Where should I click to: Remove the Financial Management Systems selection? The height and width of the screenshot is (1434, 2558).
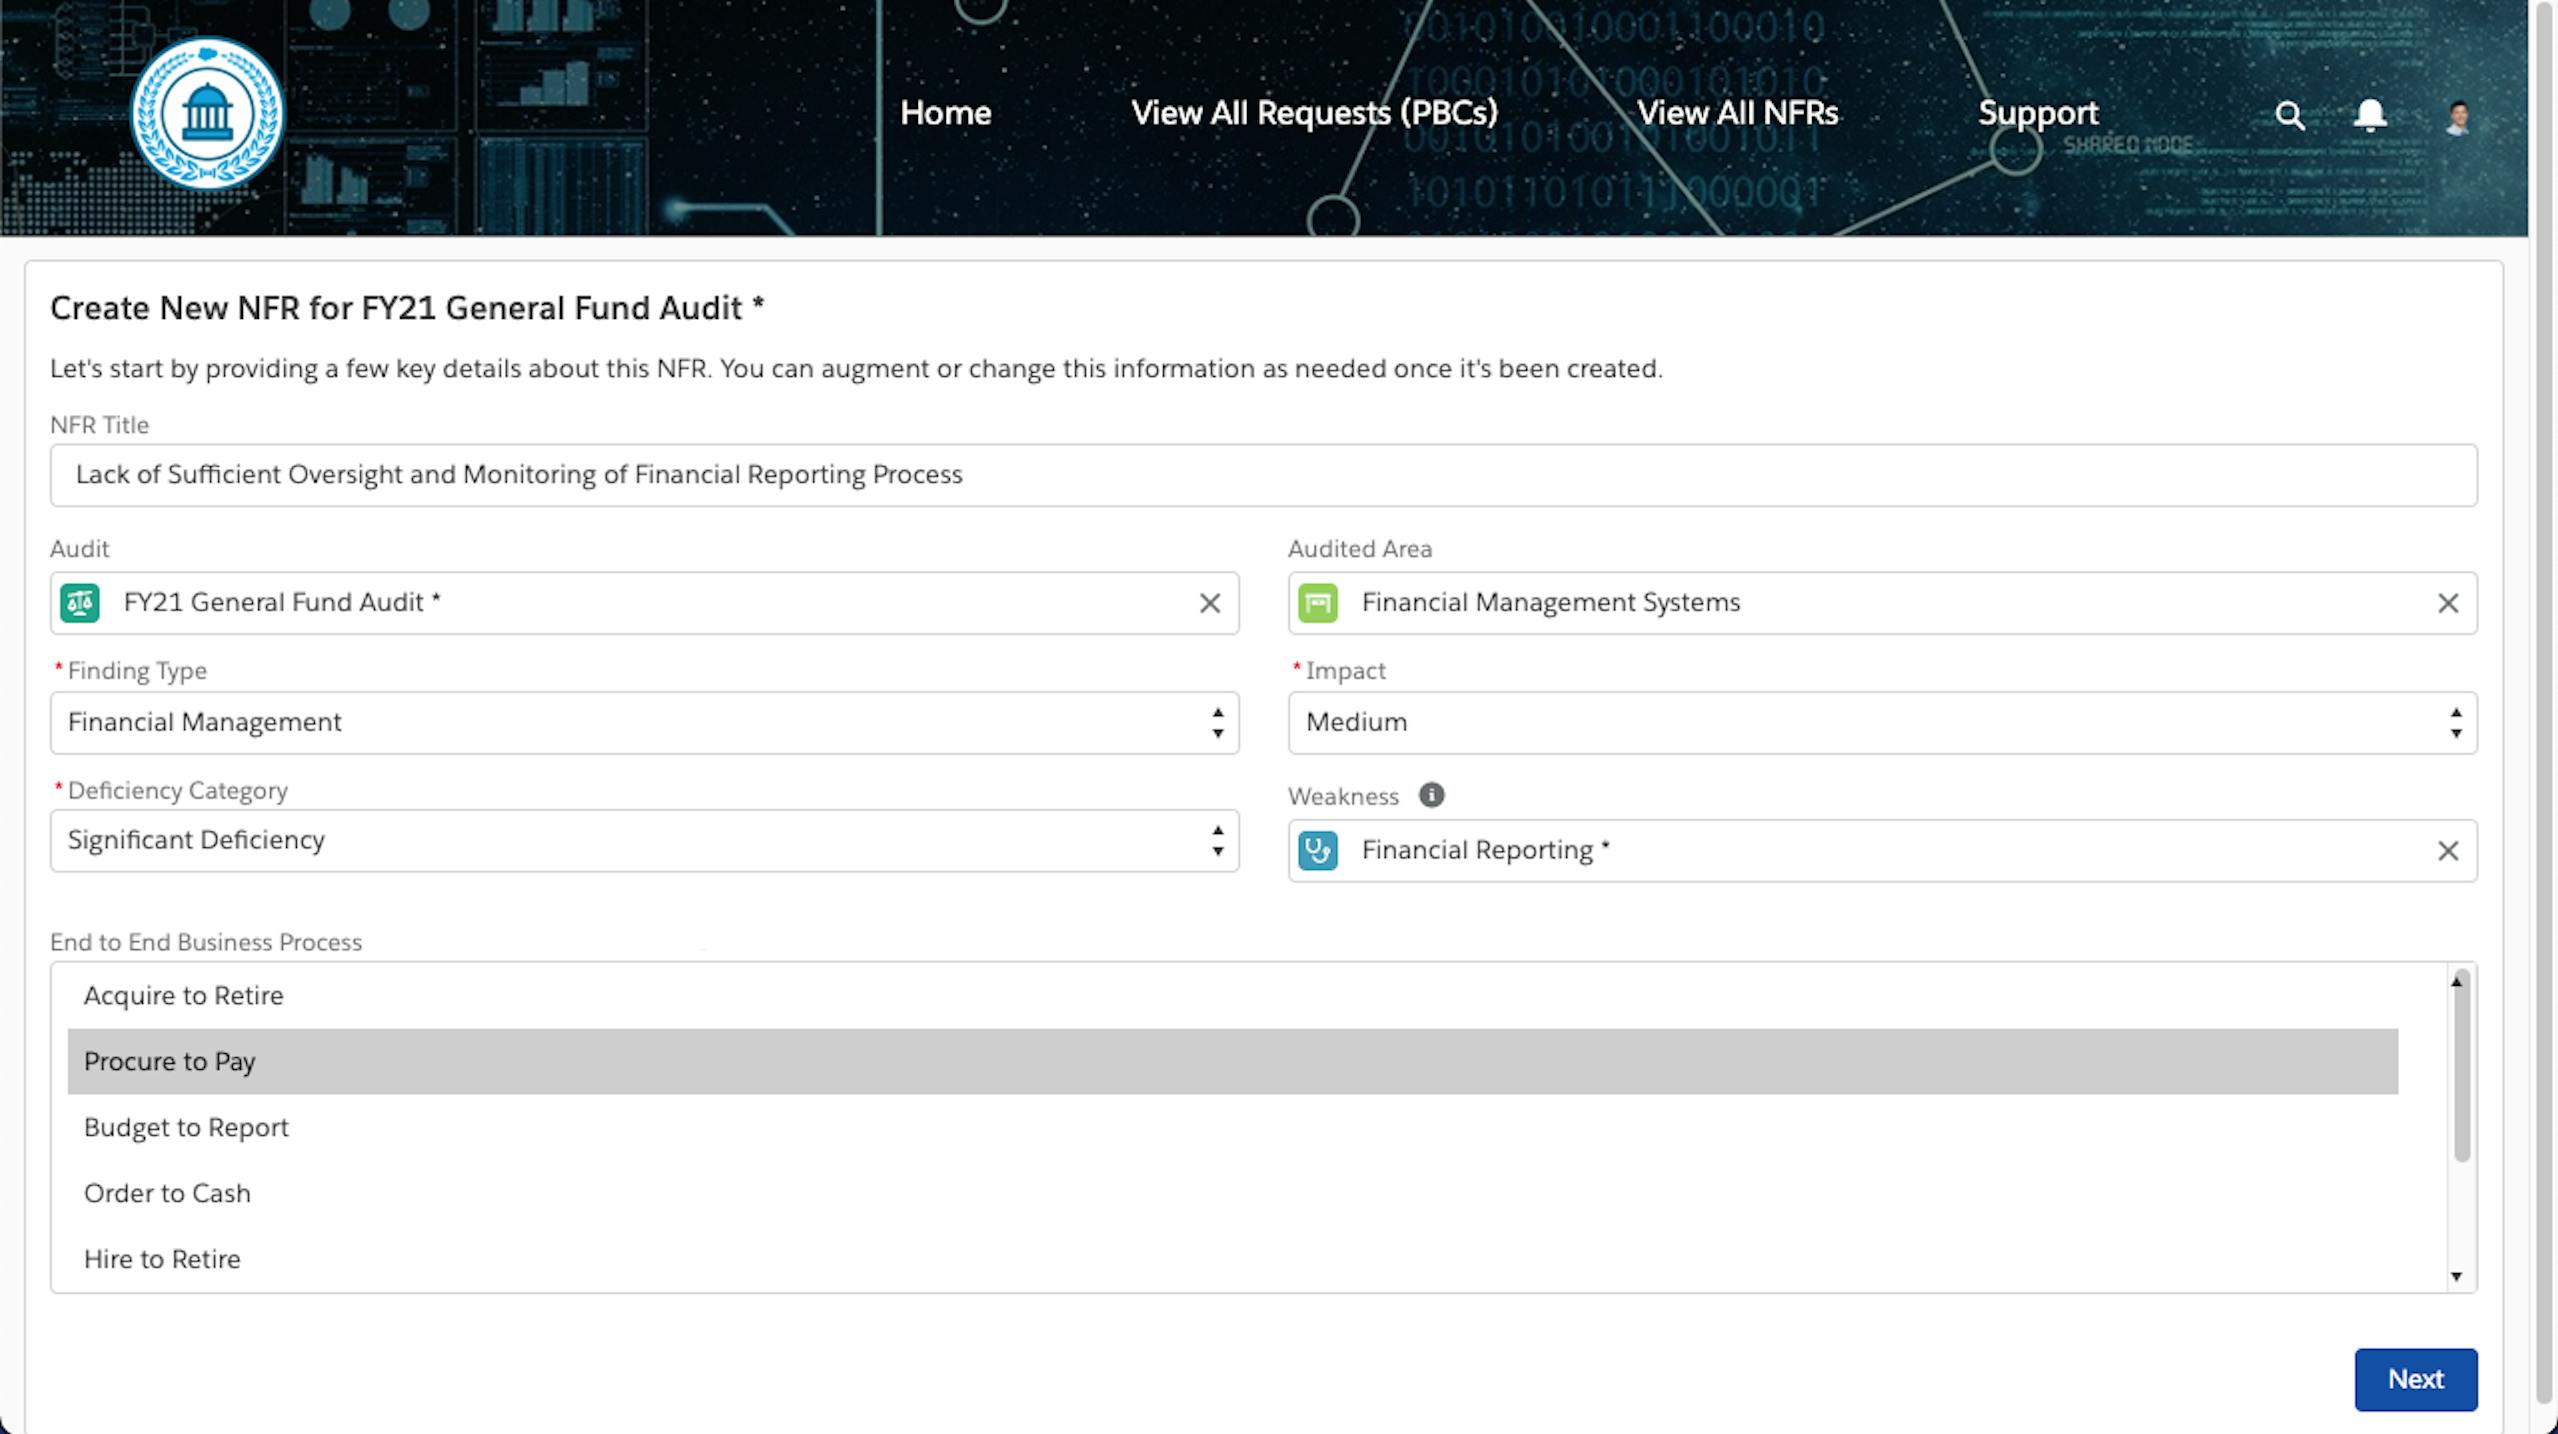click(x=2447, y=603)
